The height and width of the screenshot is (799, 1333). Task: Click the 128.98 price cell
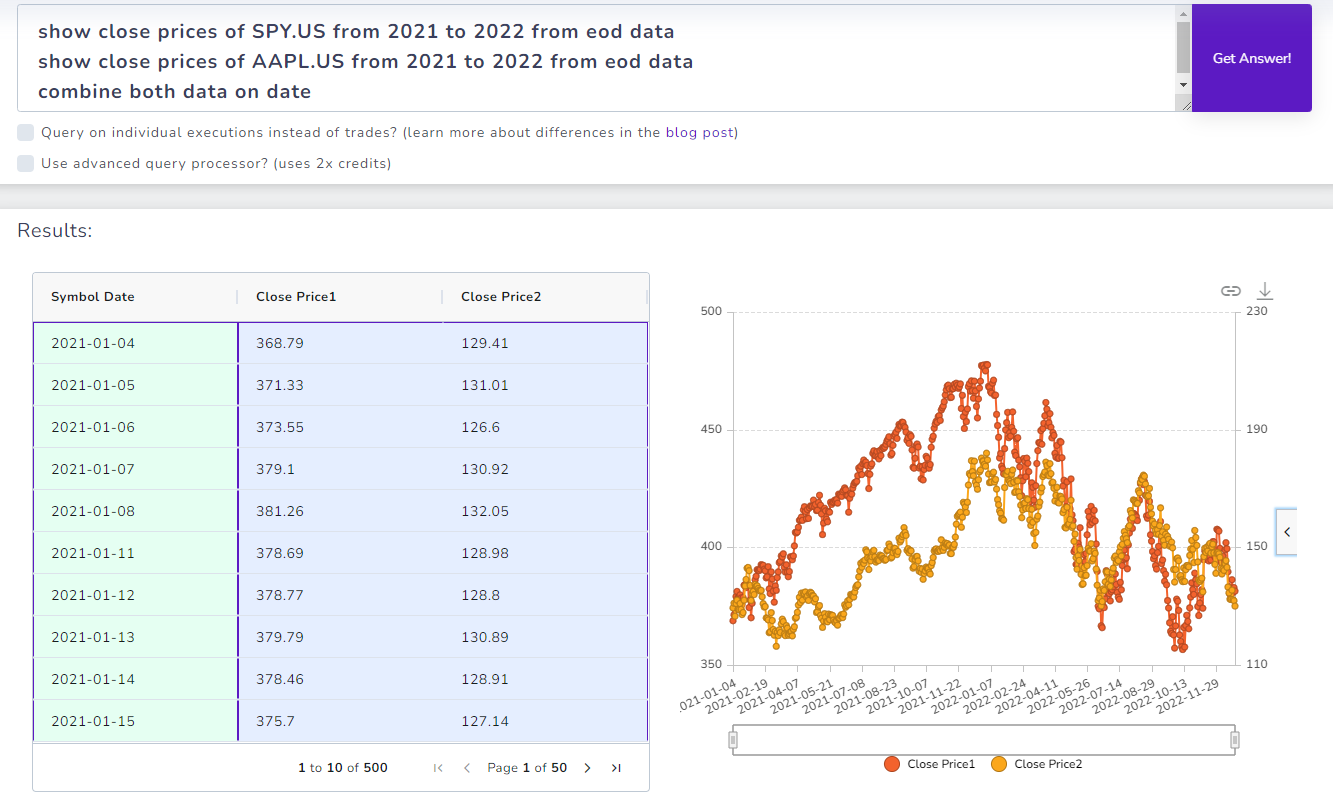pos(545,553)
